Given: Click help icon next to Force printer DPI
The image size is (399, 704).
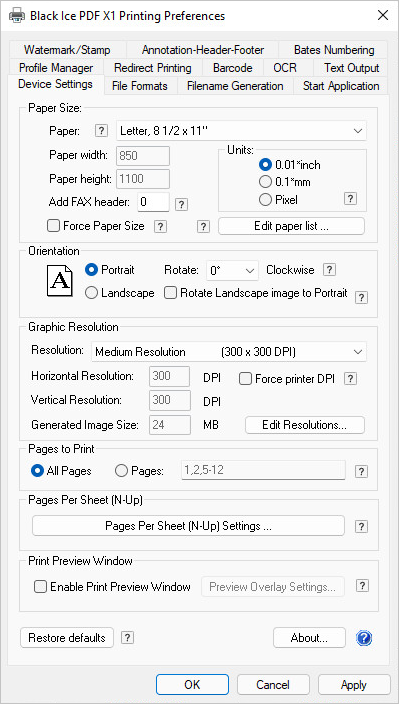Looking at the screenshot, I should click(x=351, y=379).
